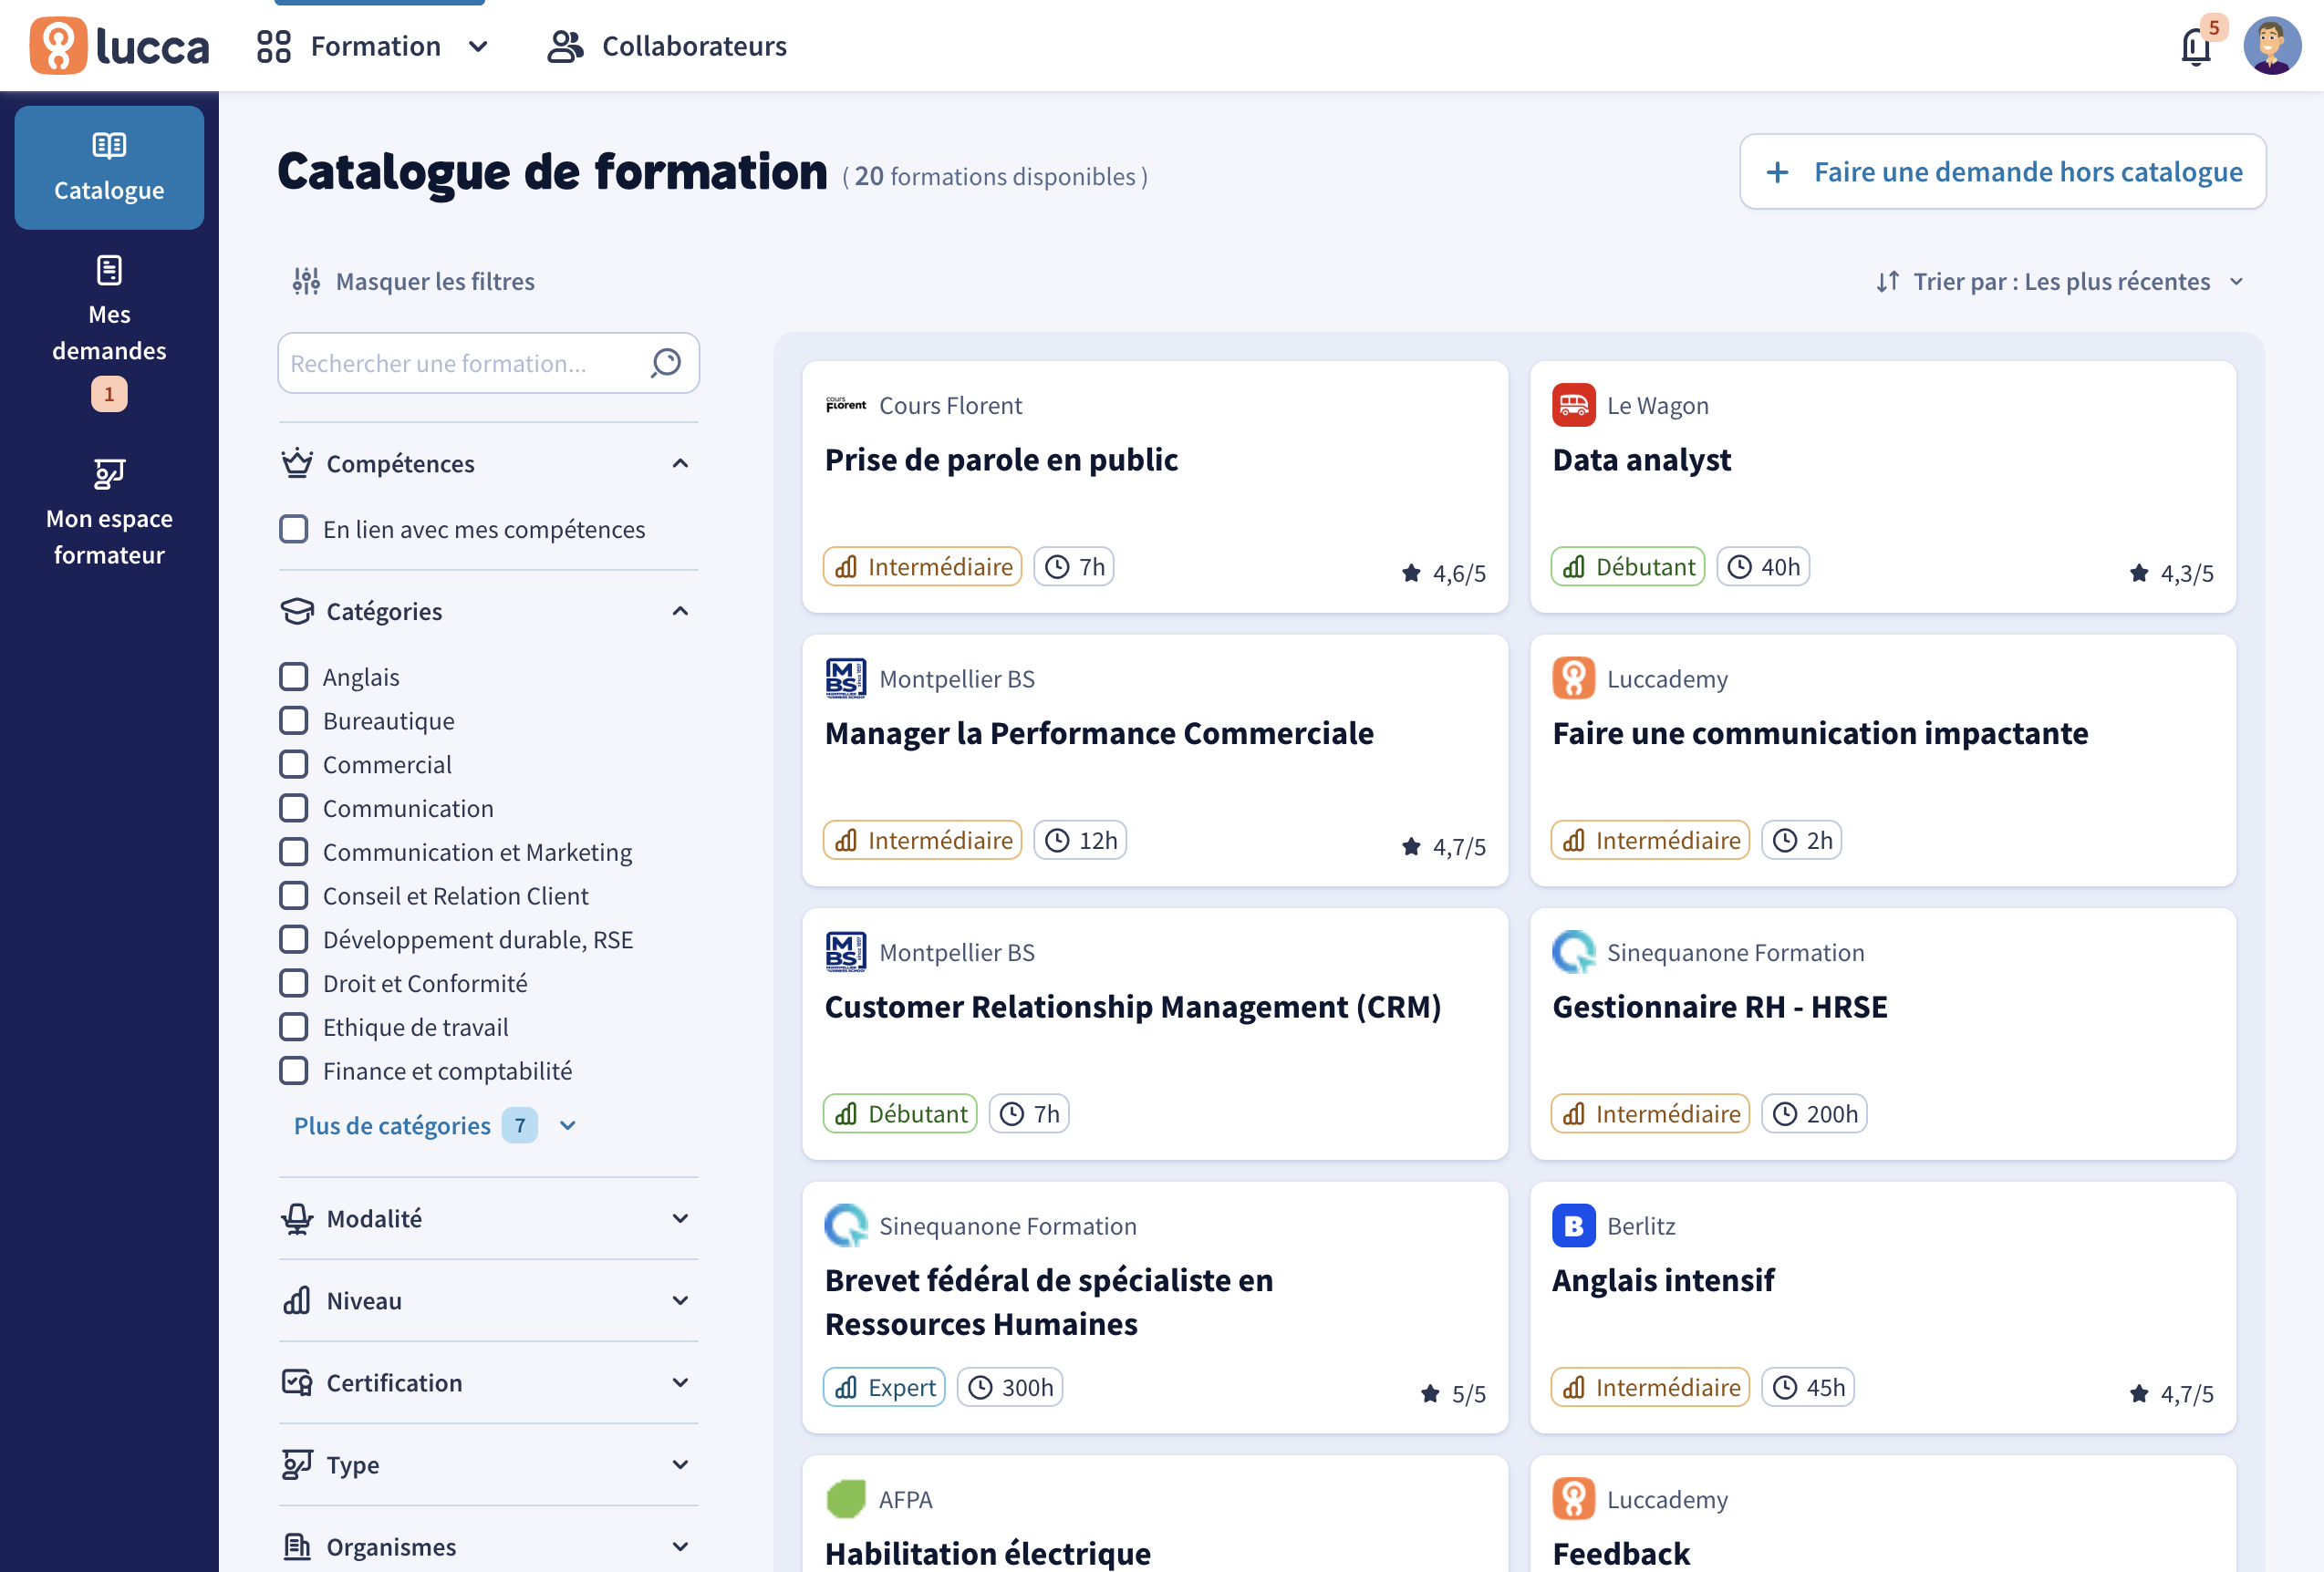Click the search magnifier icon
This screenshot has height=1572, width=2324.
click(x=666, y=363)
